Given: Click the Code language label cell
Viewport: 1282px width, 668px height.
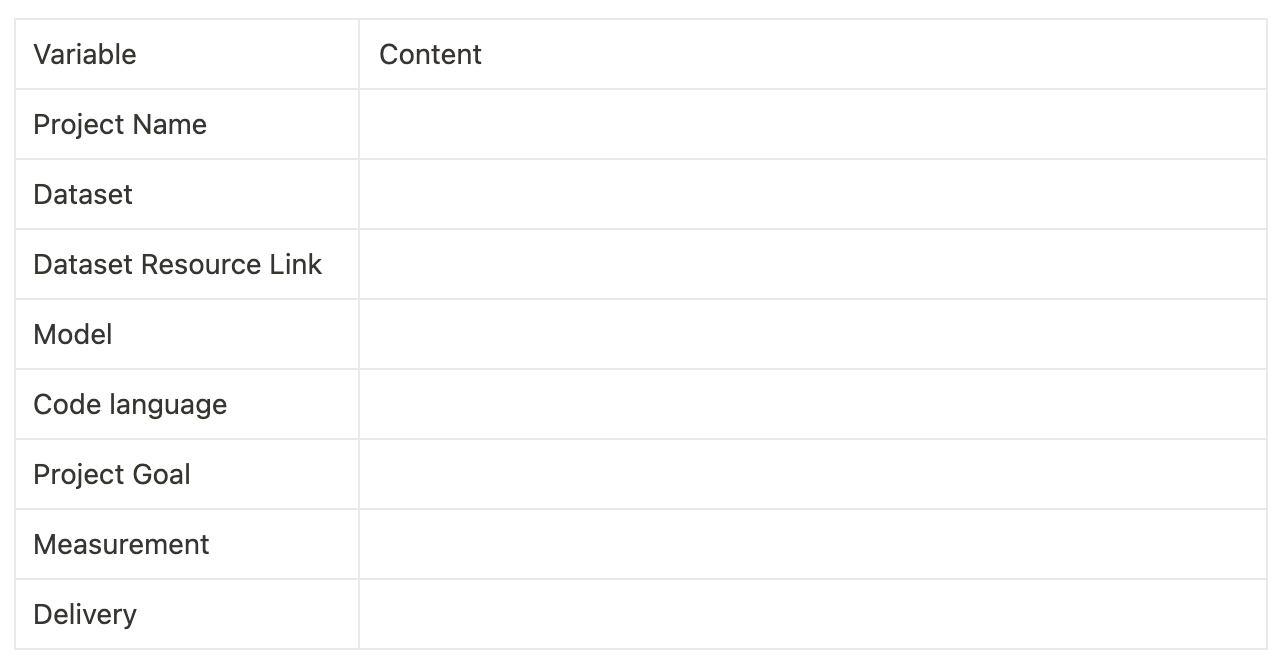Looking at the screenshot, I should click(187, 404).
